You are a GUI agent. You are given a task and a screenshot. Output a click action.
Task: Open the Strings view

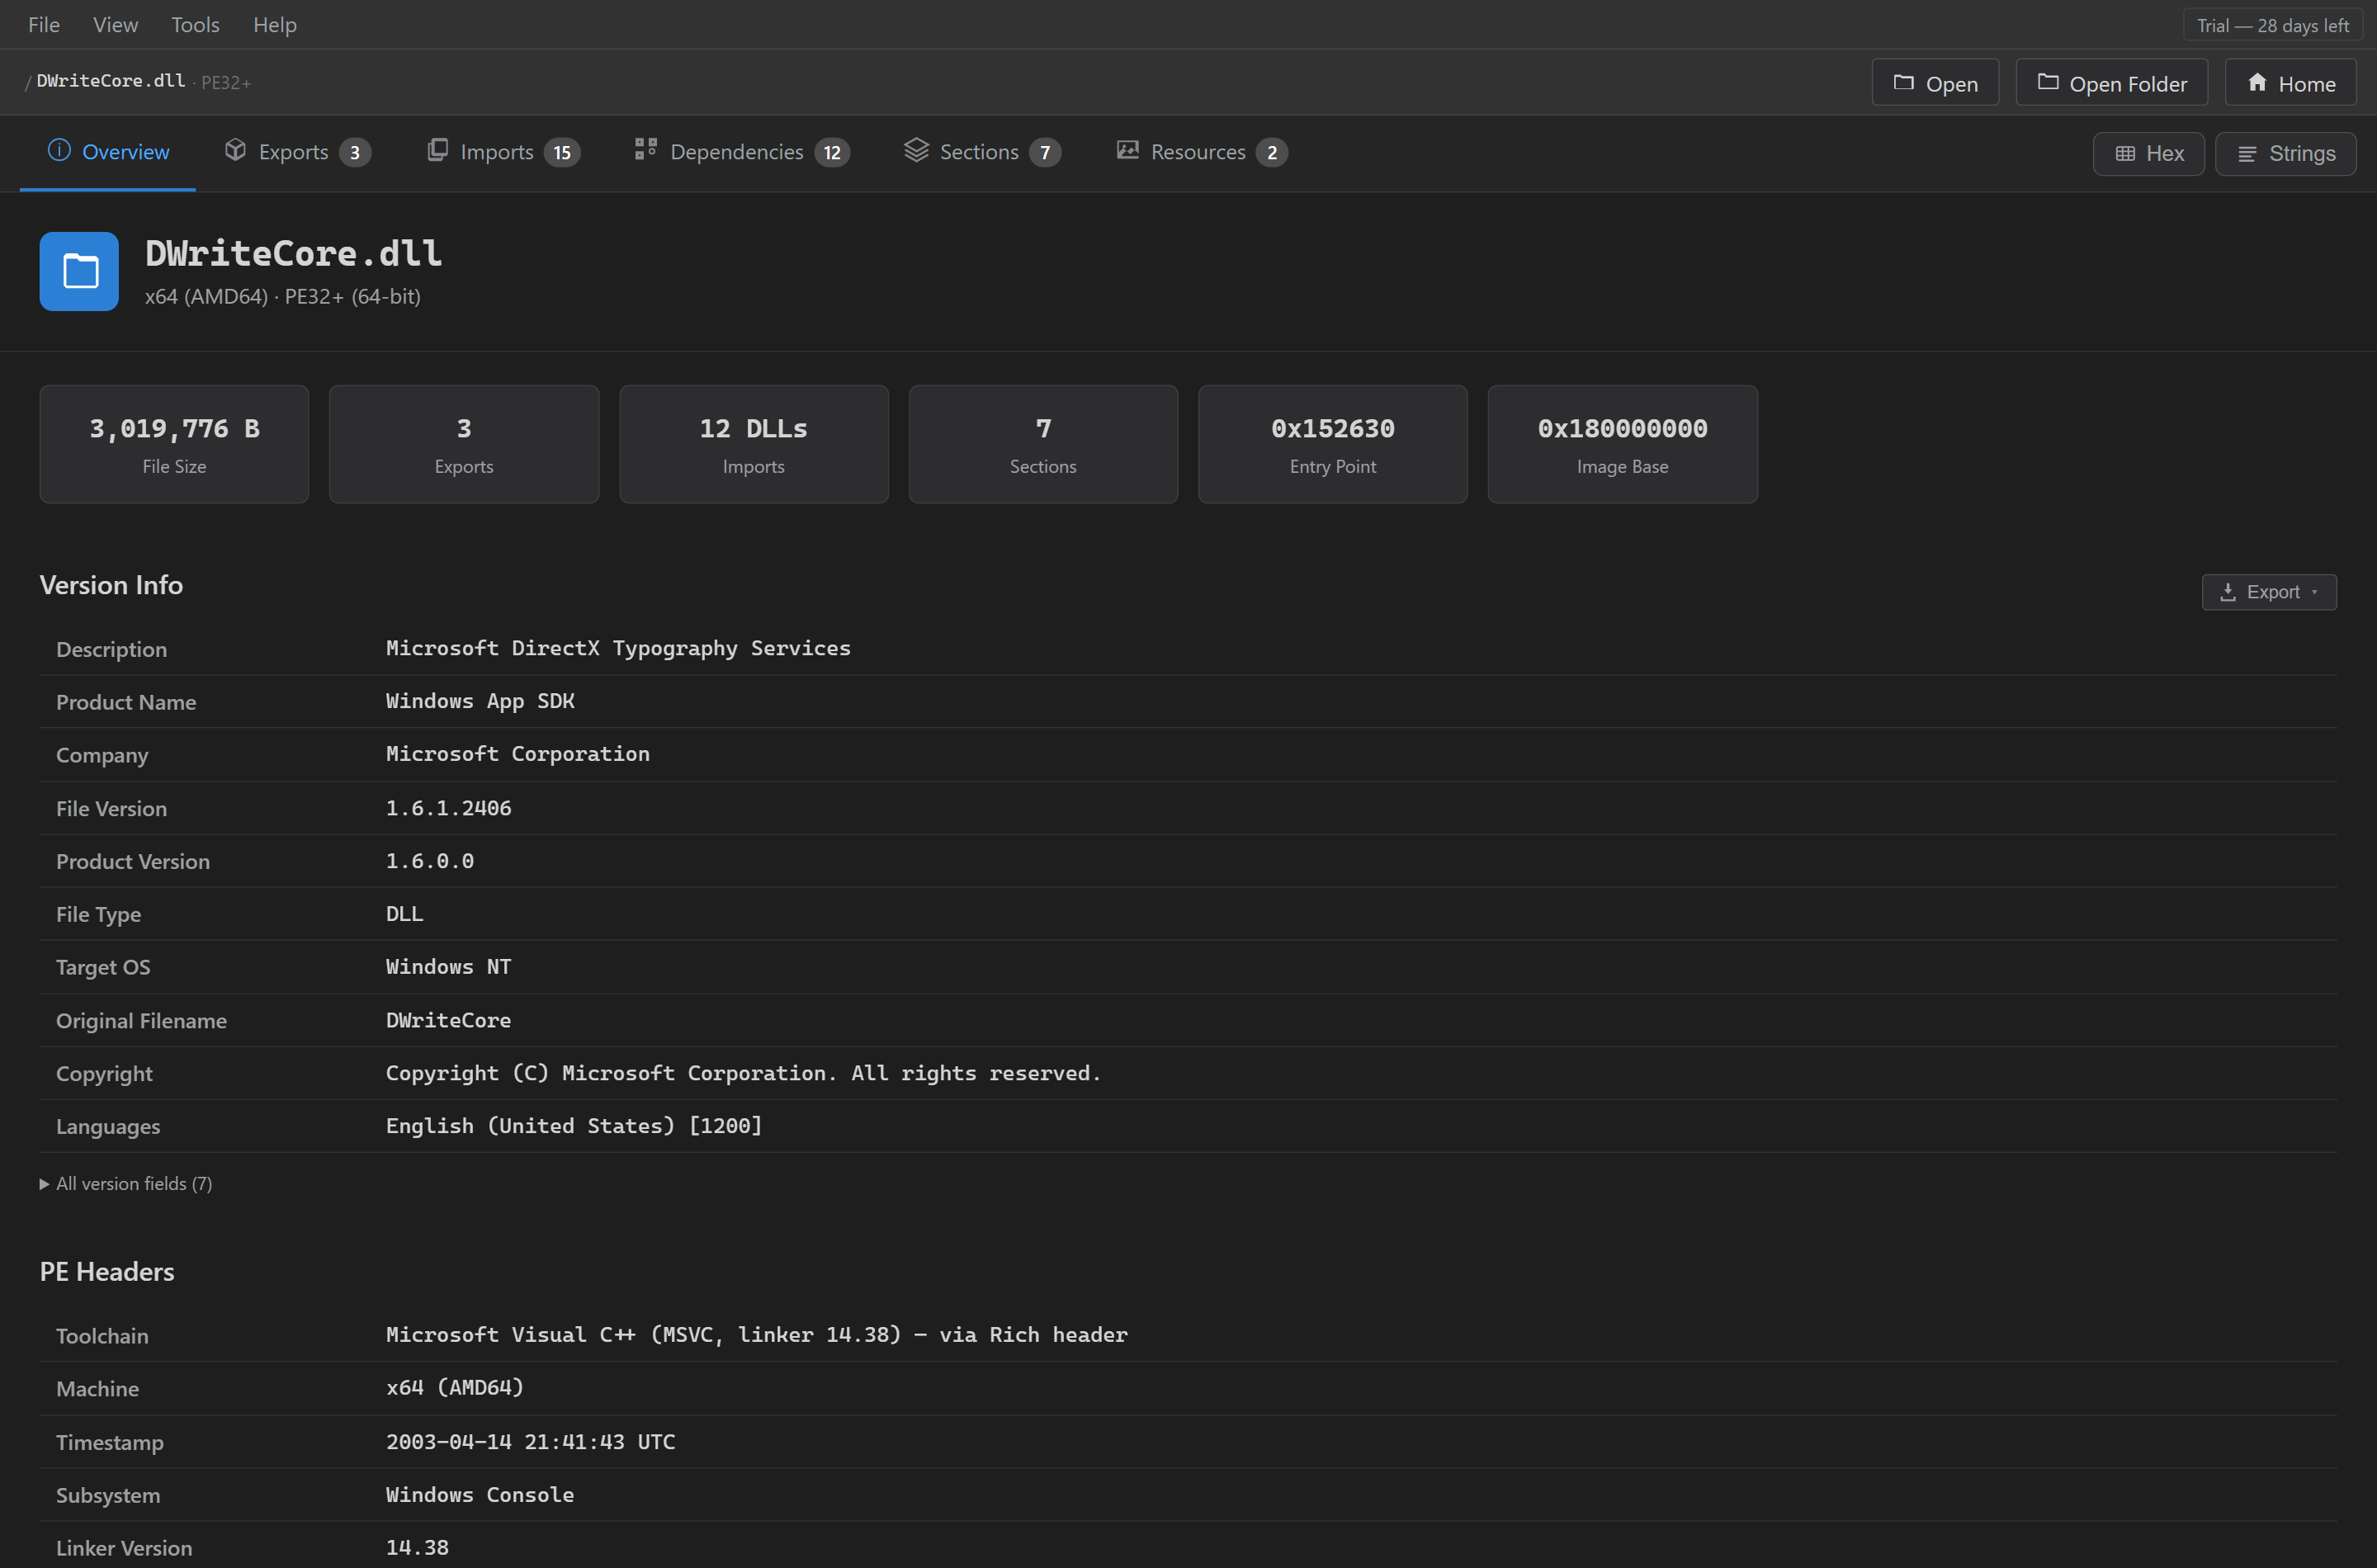(2285, 153)
